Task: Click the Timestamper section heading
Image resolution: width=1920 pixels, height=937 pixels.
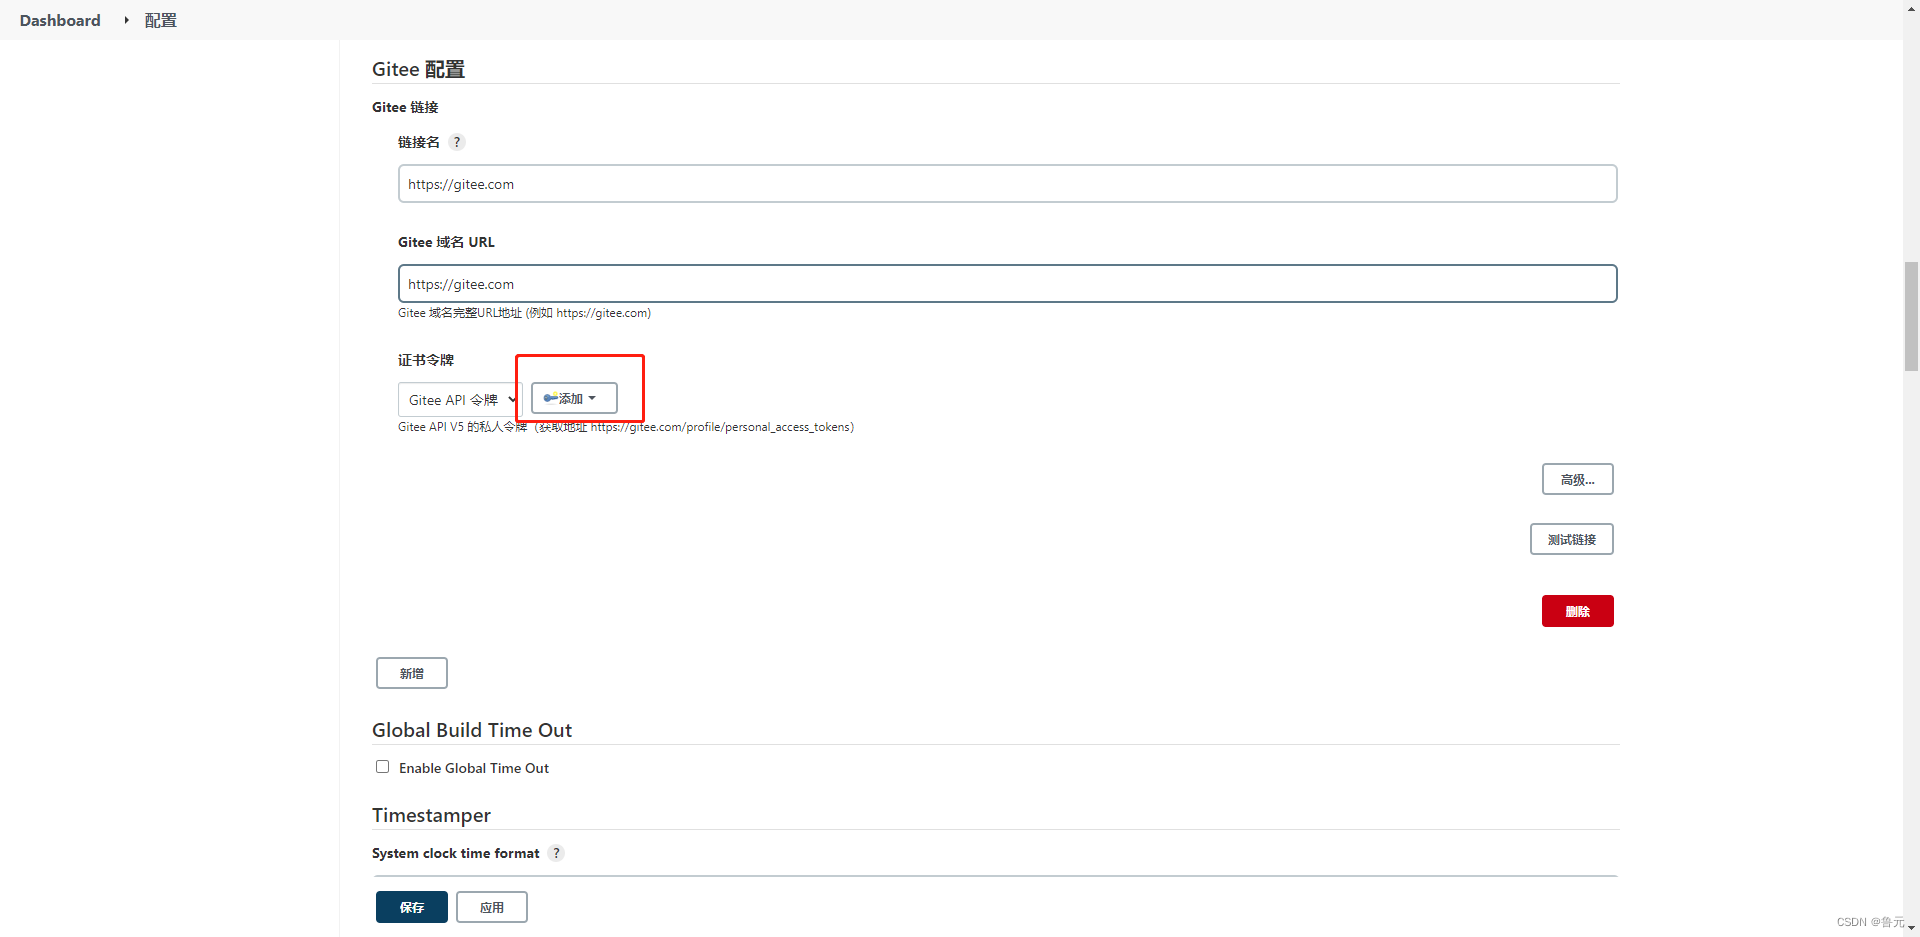Action: [431, 815]
